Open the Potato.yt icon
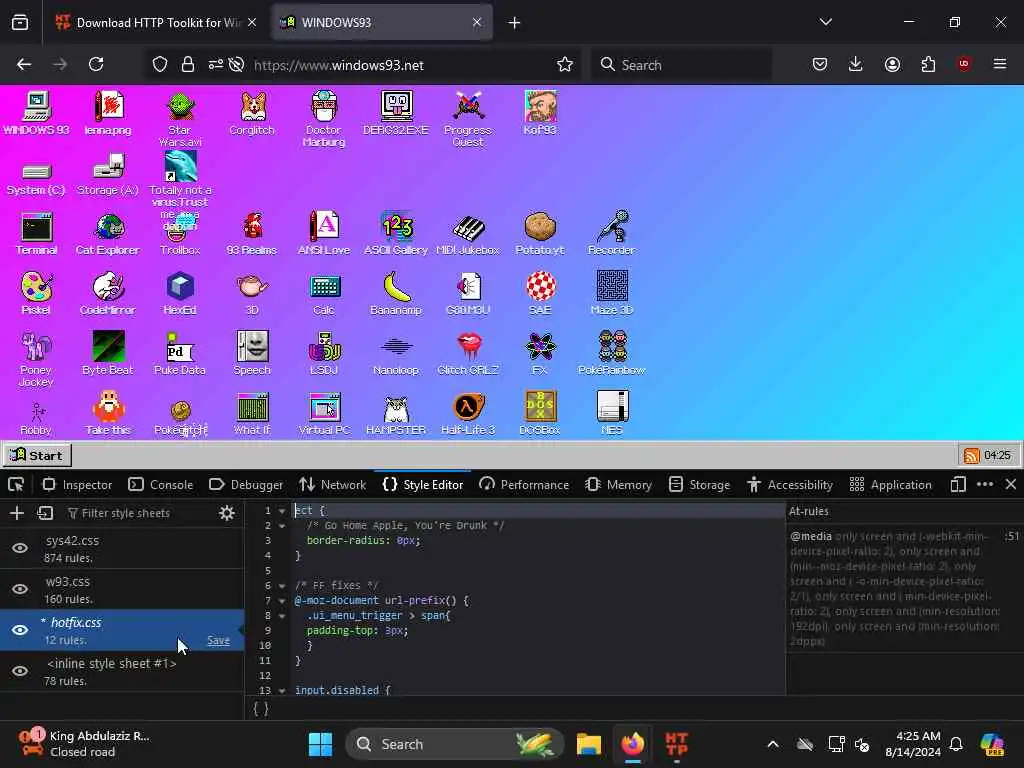The width and height of the screenshot is (1024, 768). point(539,233)
